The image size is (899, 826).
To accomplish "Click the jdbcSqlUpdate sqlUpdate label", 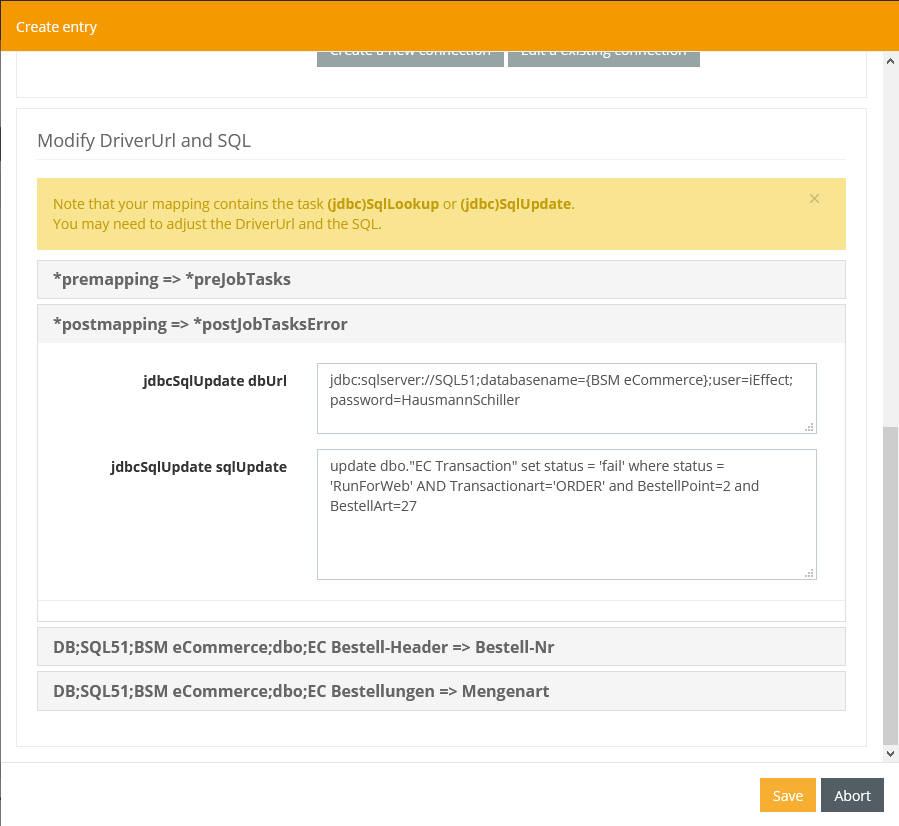I will (x=198, y=467).
